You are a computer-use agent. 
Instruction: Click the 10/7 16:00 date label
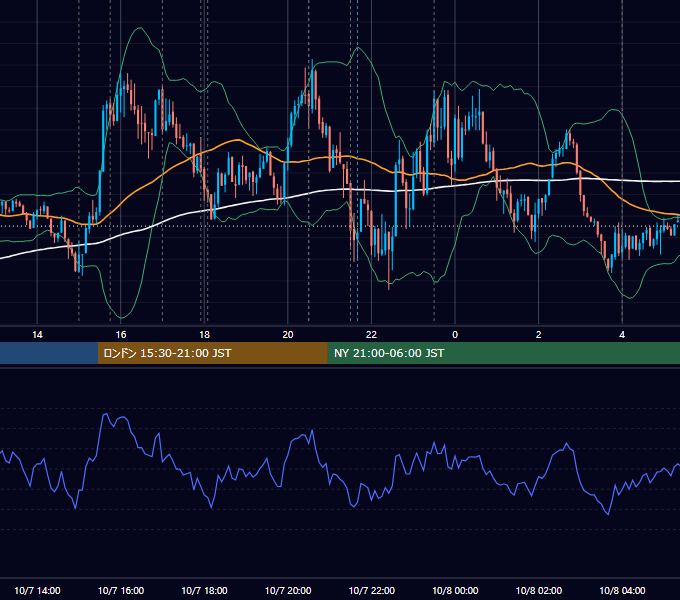pos(121,590)
